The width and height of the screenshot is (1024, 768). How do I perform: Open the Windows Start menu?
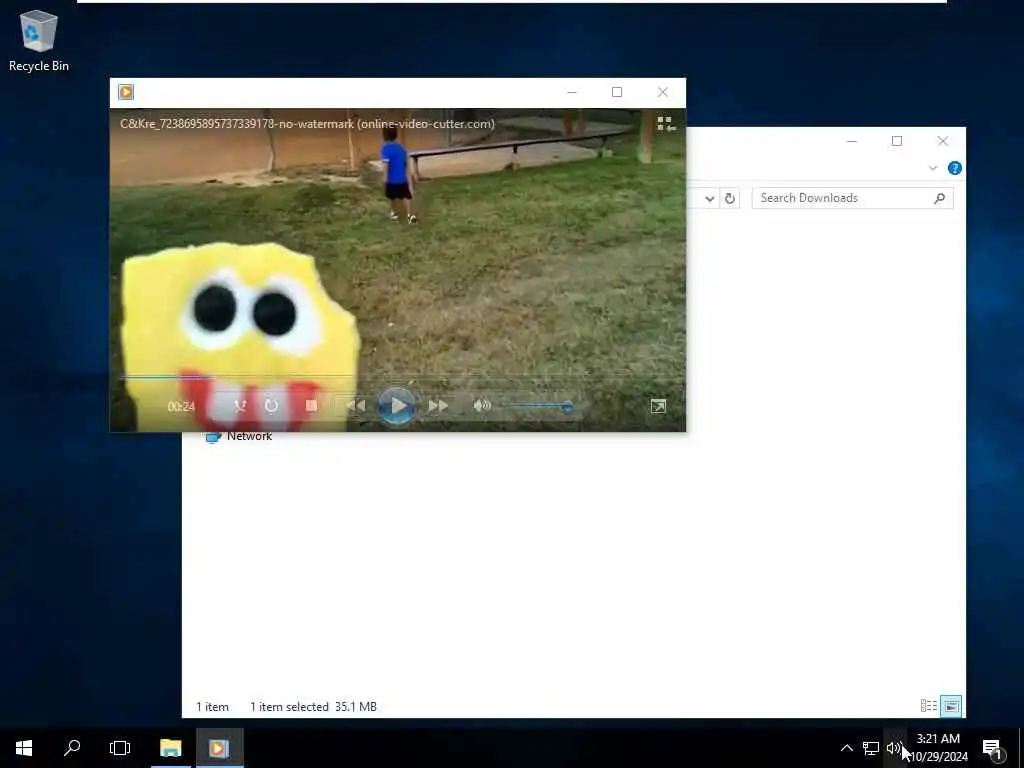[24, 748]
